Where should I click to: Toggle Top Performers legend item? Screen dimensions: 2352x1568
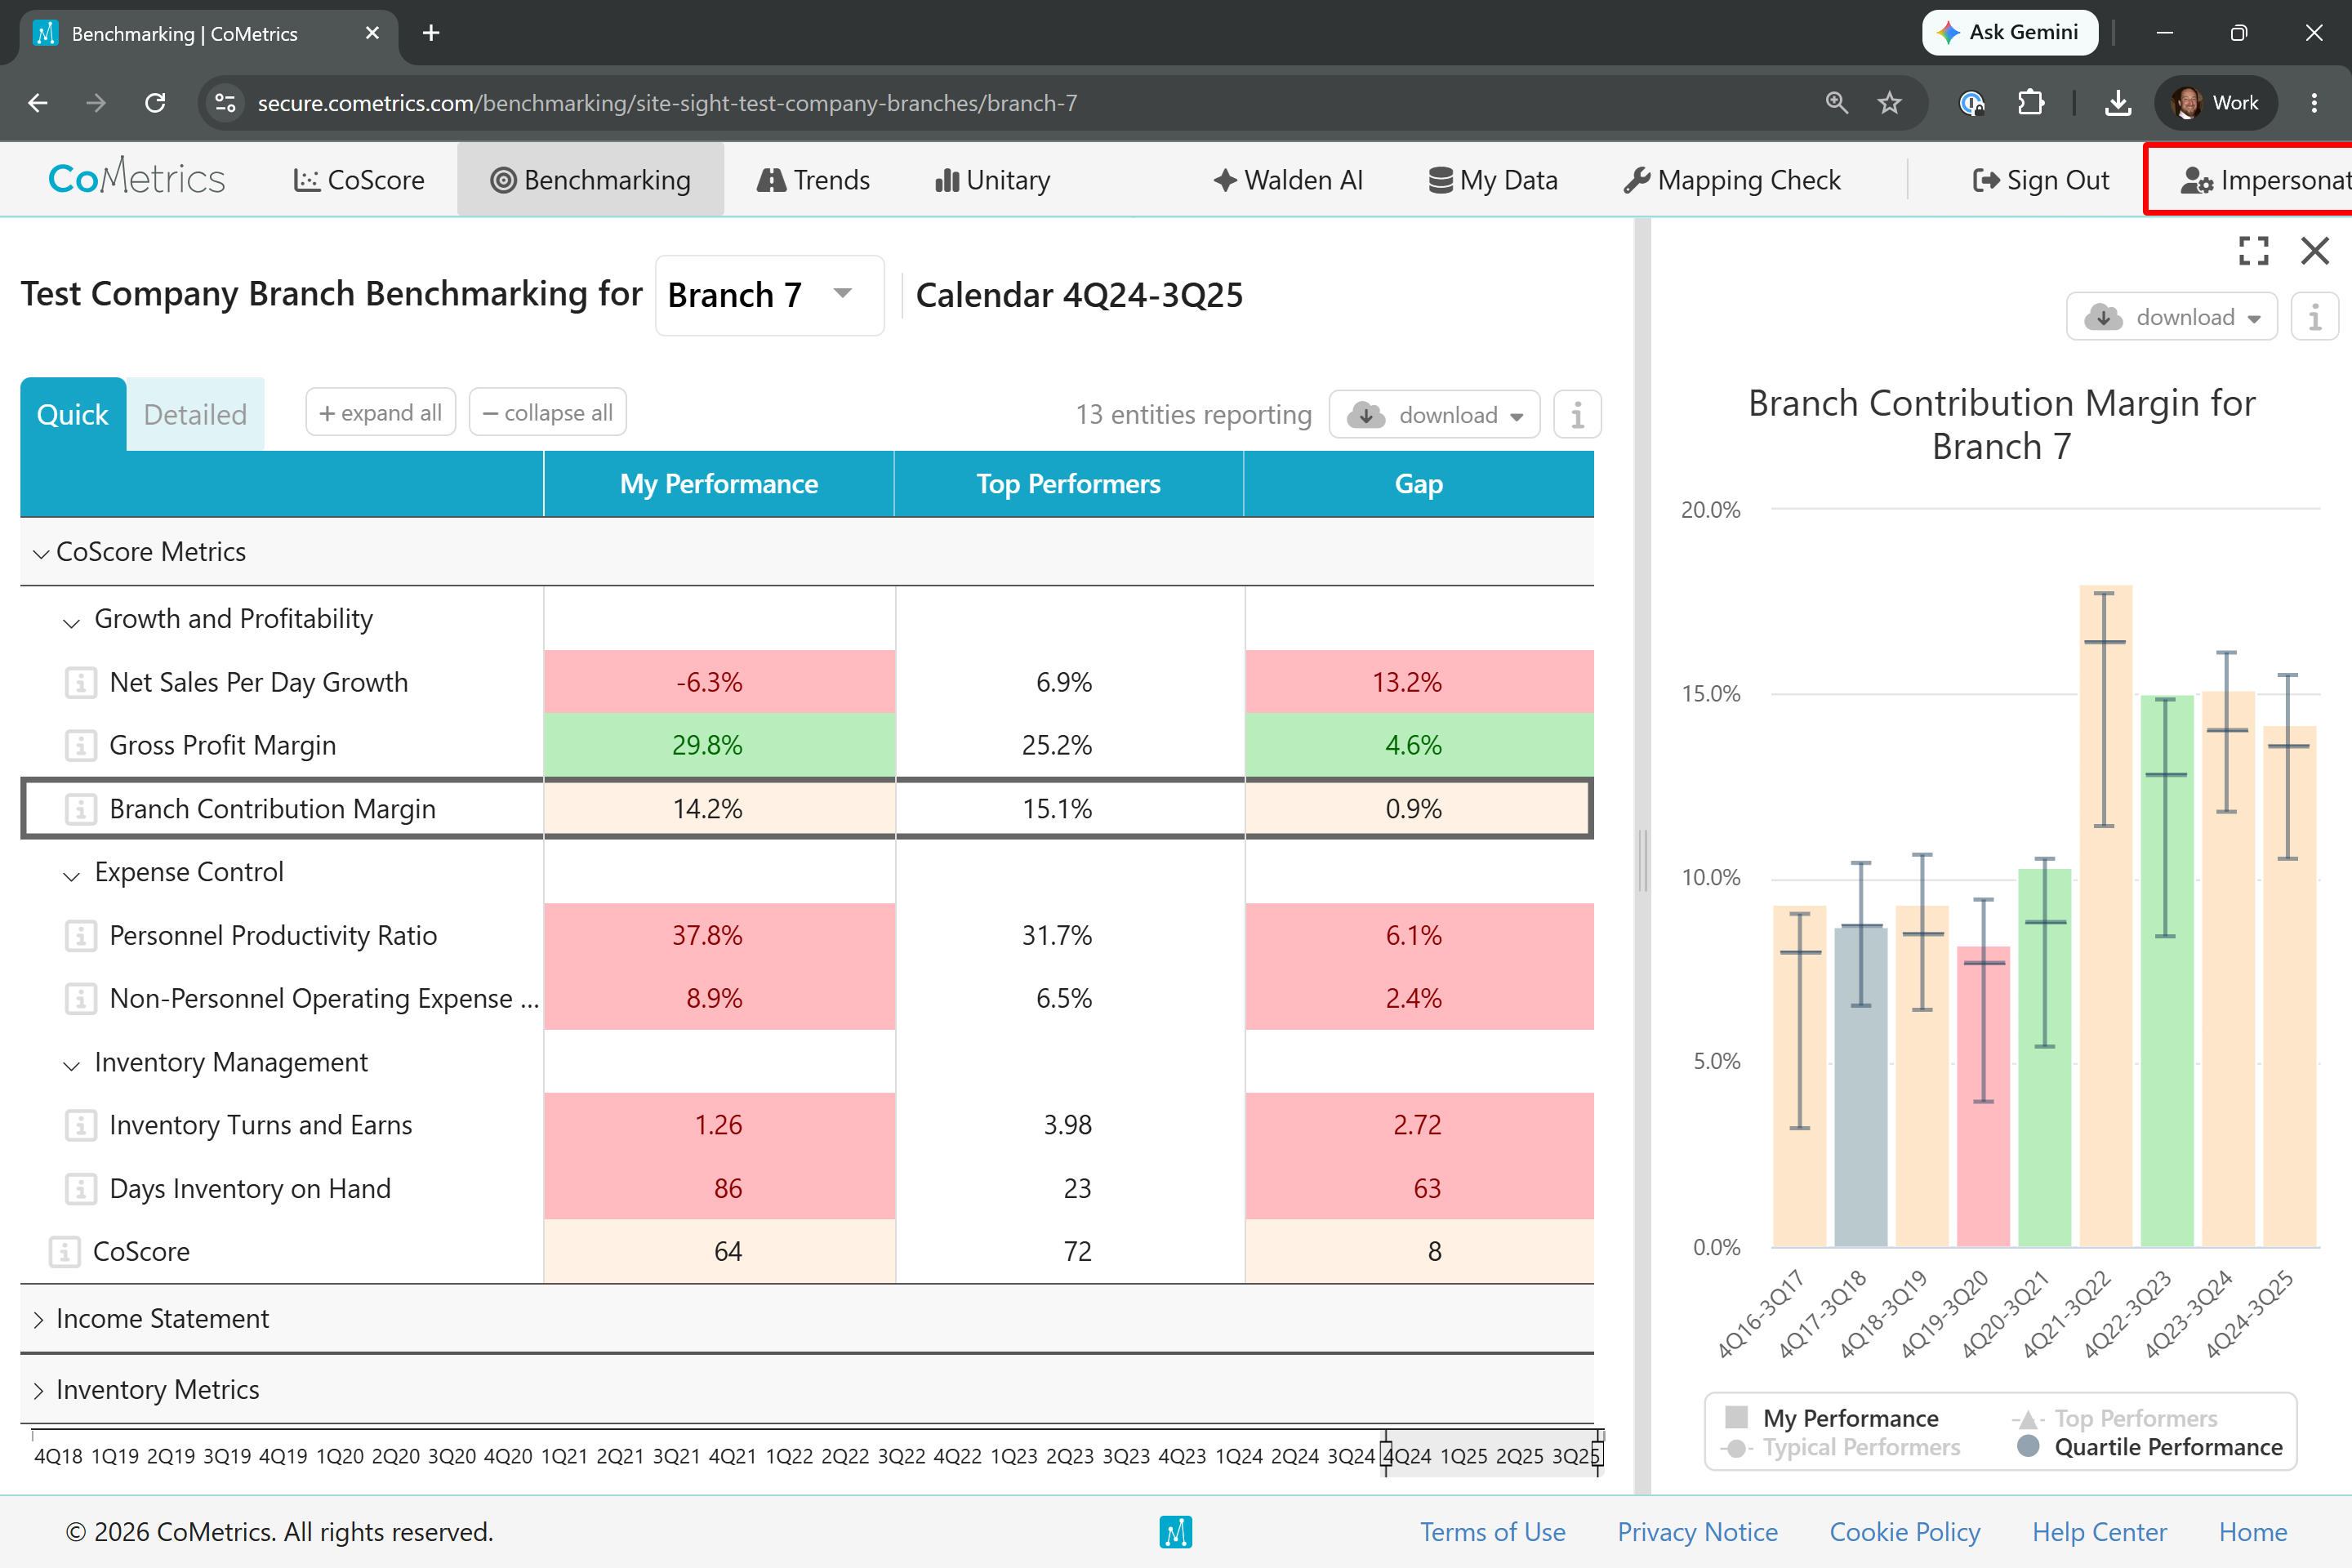pos(2114,1418)
